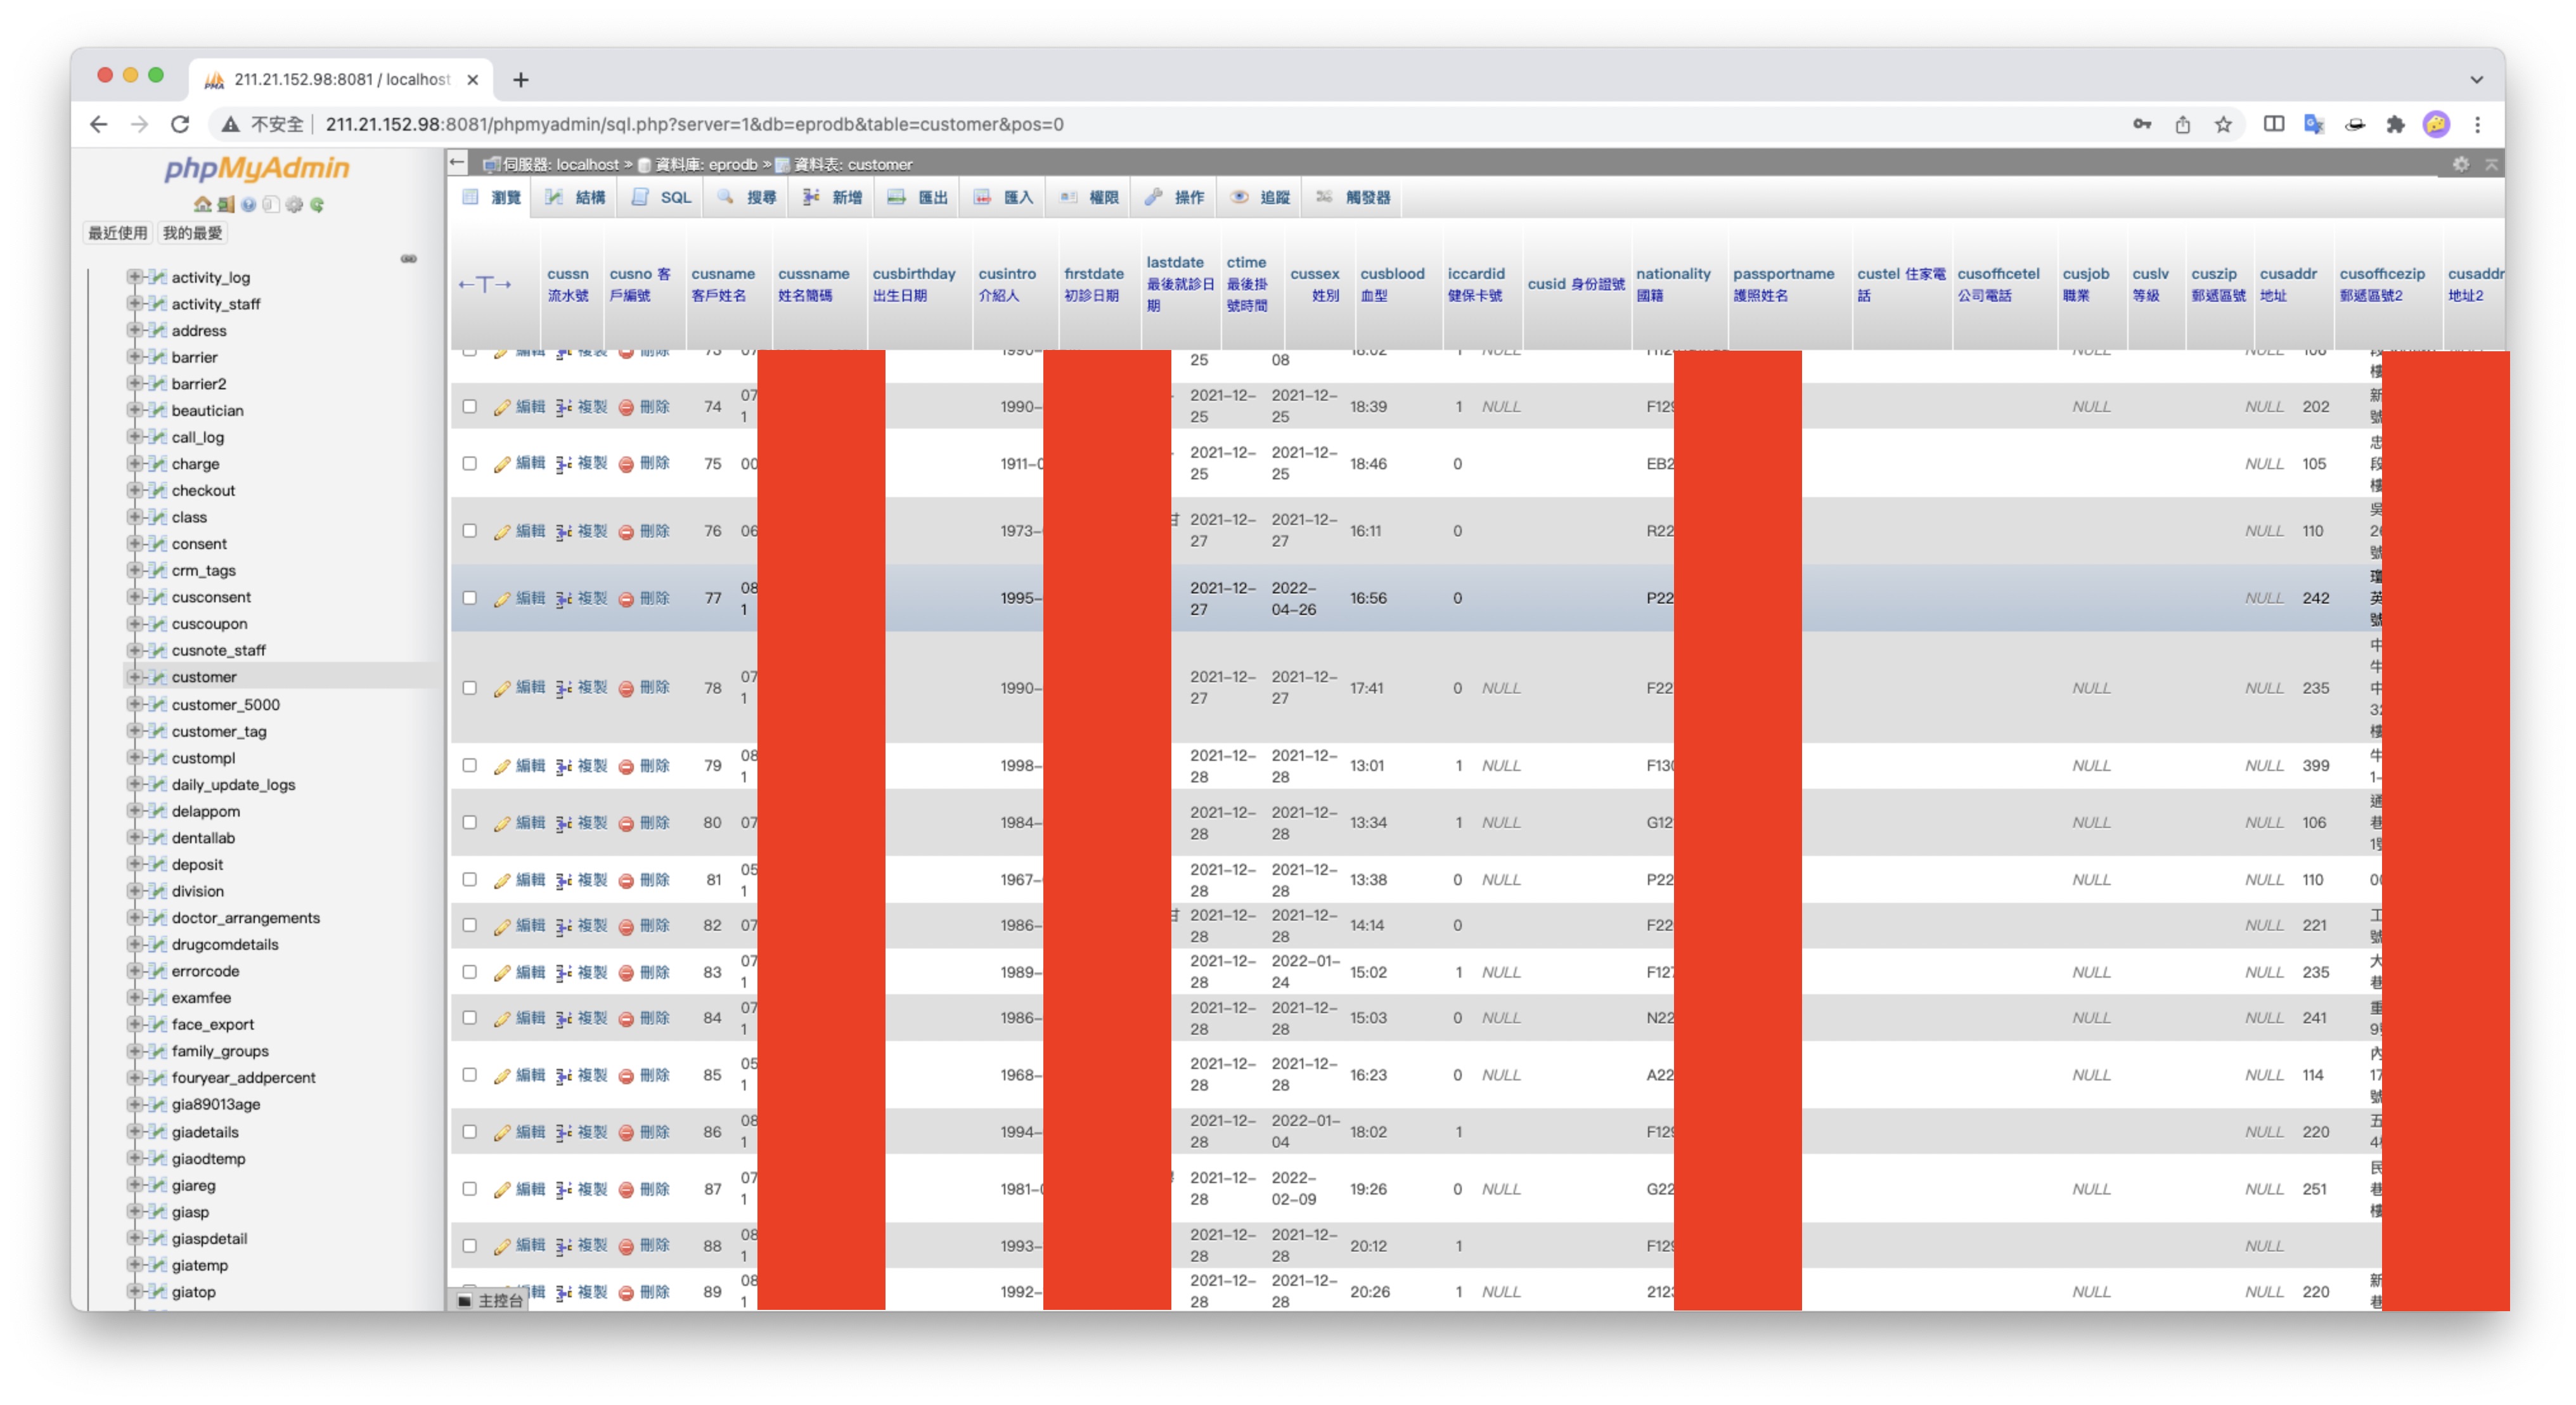This screenshot has height=1405, width=2576.
Task: Click the copy icon for row 85
Action: (x=564, y=1076)
